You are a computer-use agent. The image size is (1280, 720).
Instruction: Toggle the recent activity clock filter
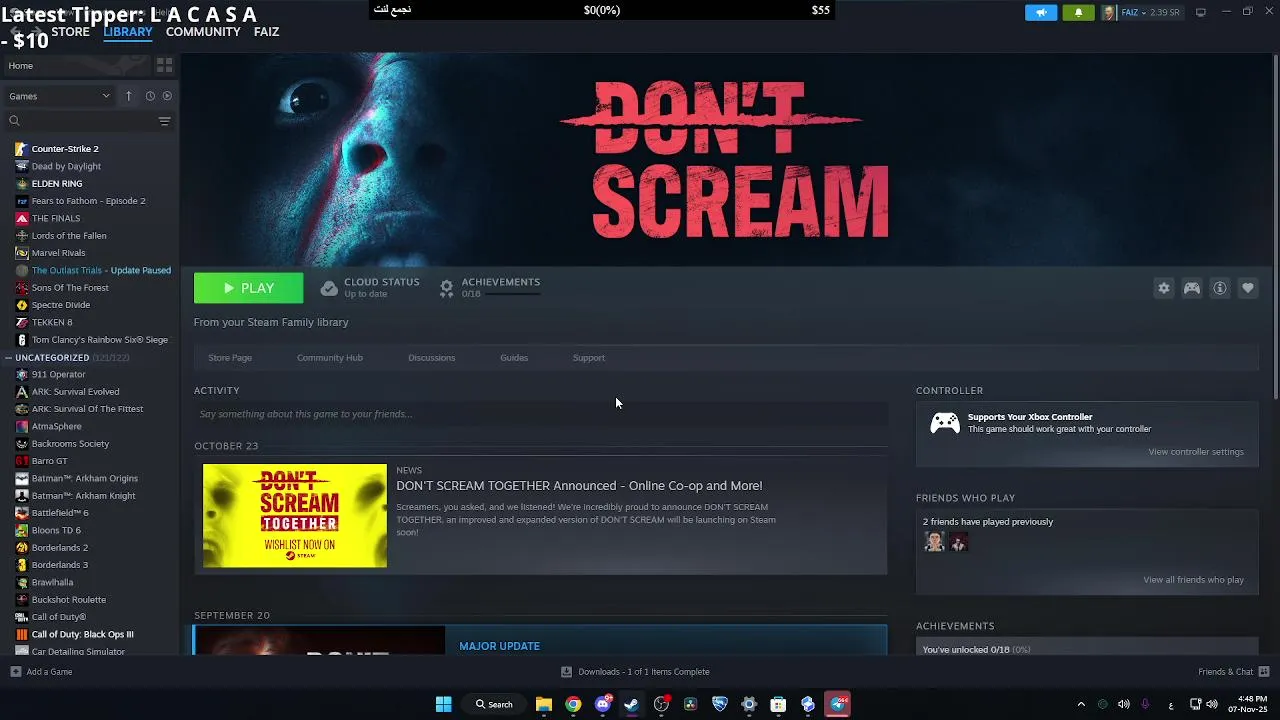[x=150, y=96]
